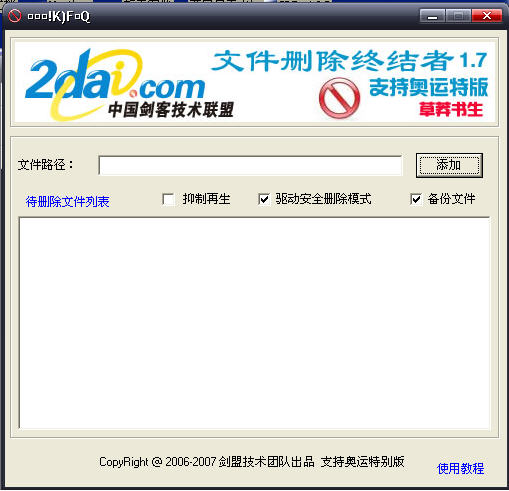Uncheck the 驱动安全删除模式 option
This screenshot has height=491, width=509.
point(264,200)
